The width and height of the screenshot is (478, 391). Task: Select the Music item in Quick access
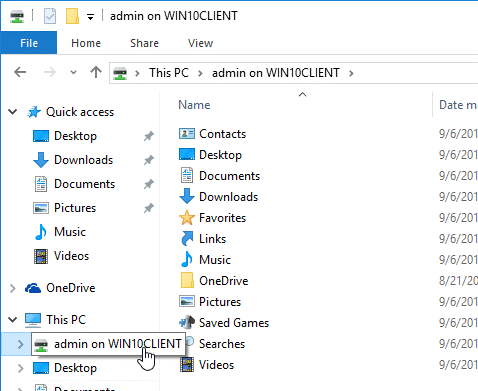70,232
